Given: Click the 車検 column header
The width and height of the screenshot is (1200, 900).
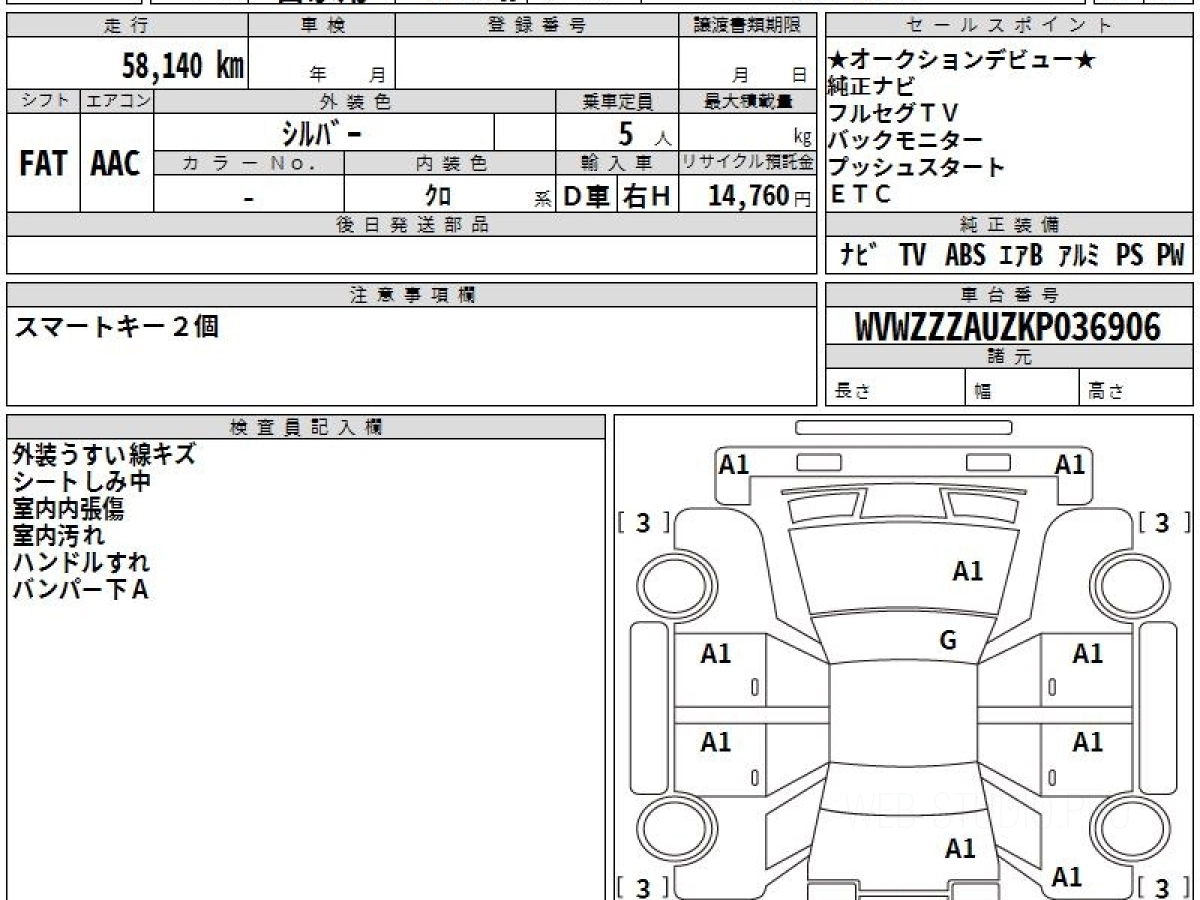Looking at the screenshot, I should point(322,26).
